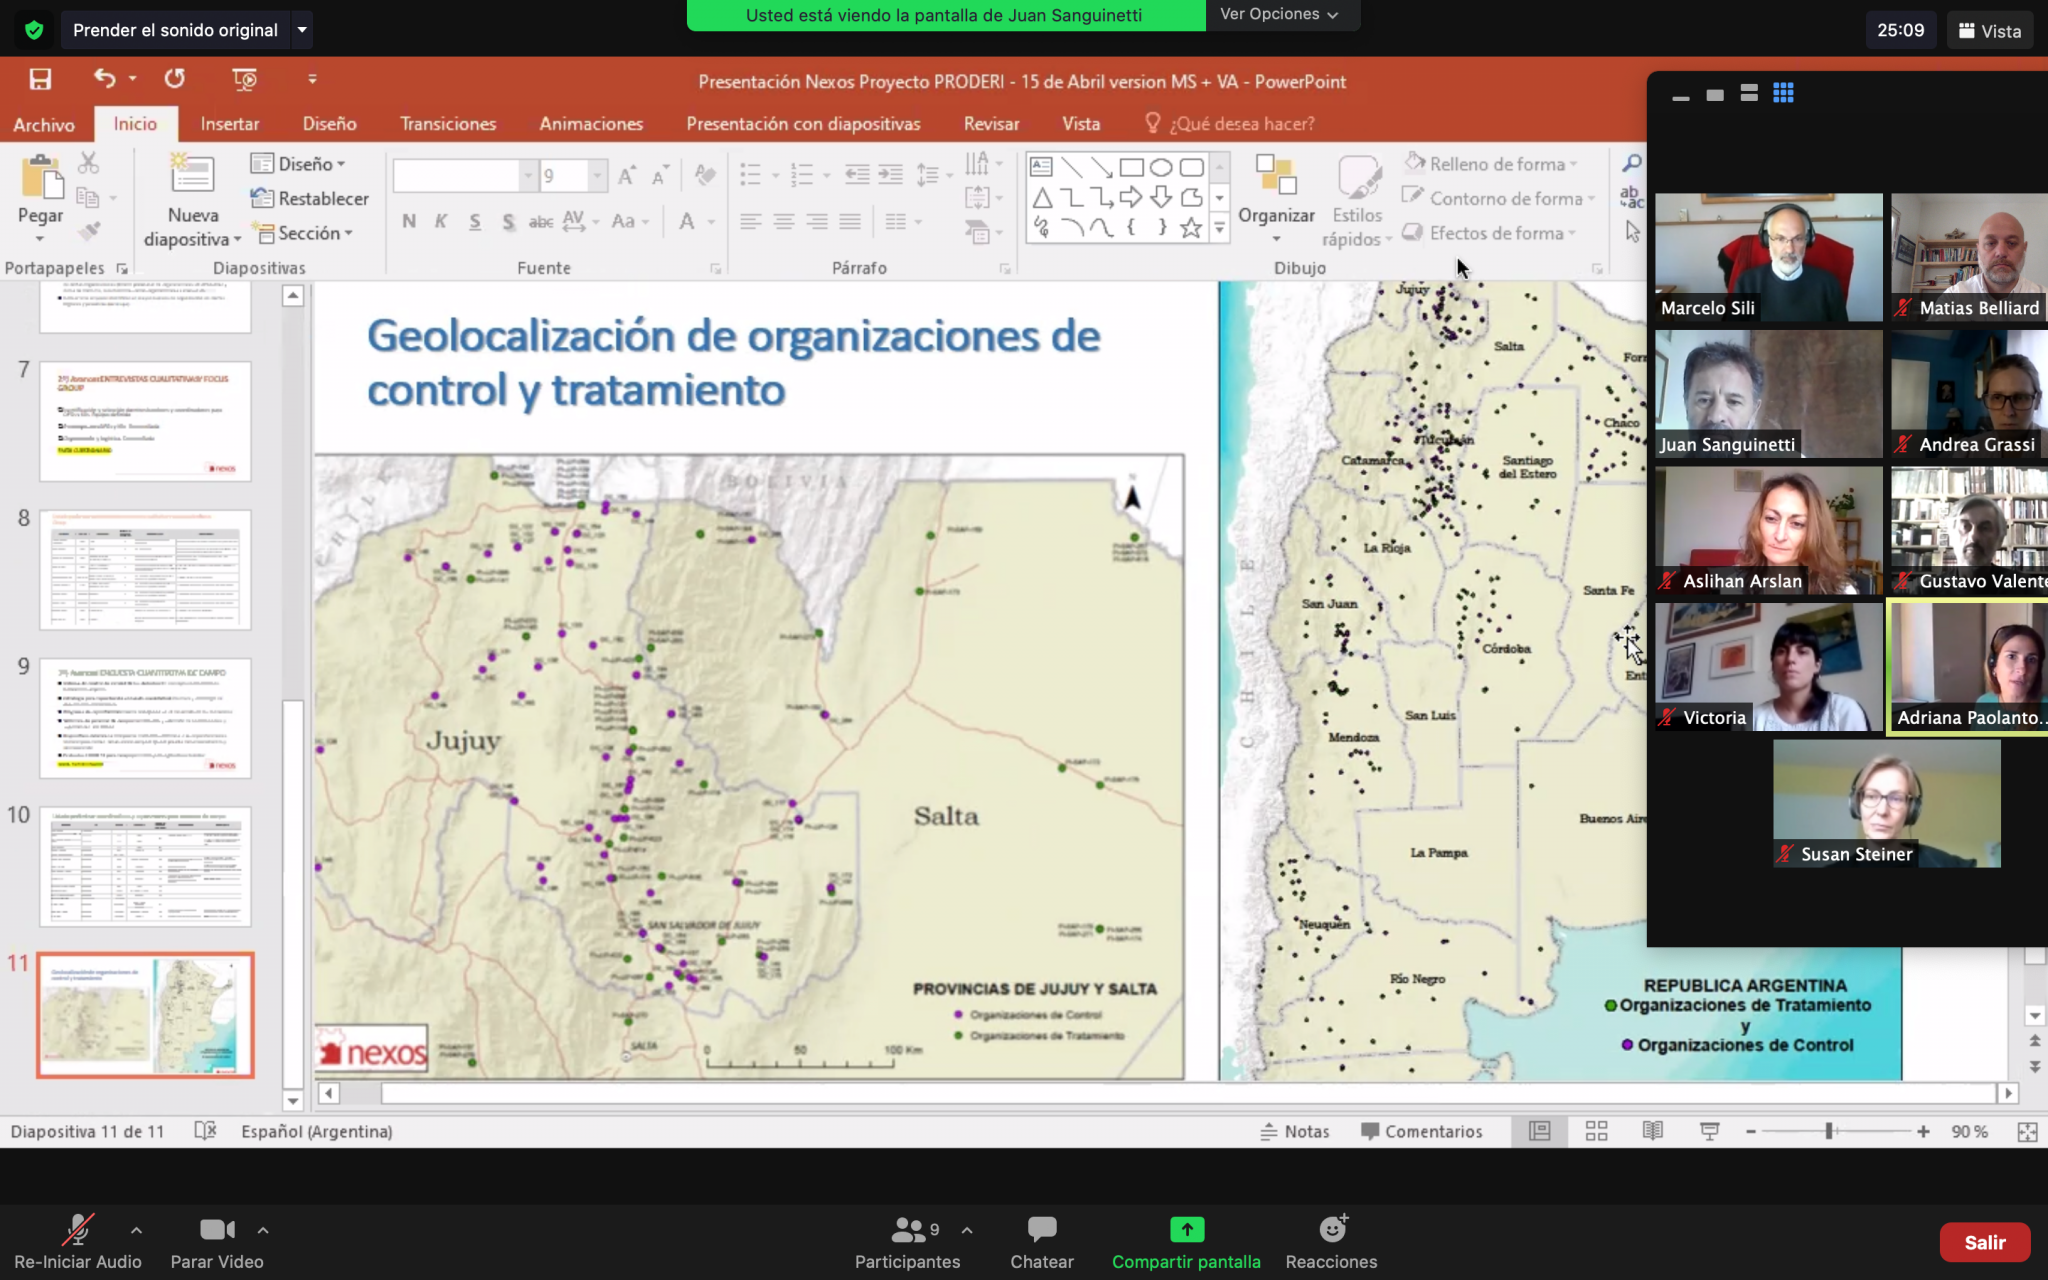Click the red Salir button
The width and height of the screenshot is (2048, 1280).
pyautogui.click(x=1984, y=1242)
